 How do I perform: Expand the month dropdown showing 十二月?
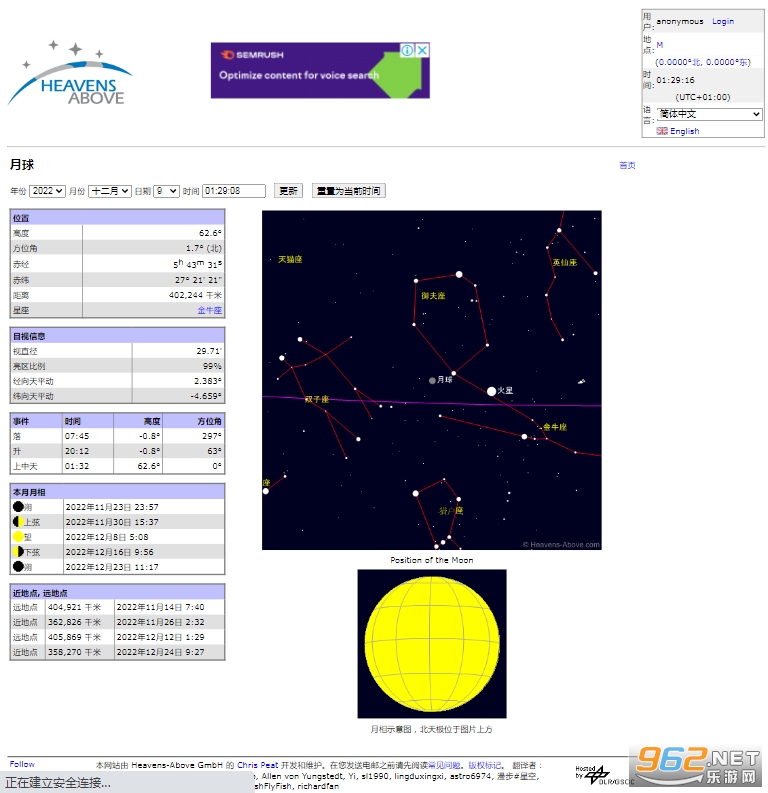tap(110, 191)
